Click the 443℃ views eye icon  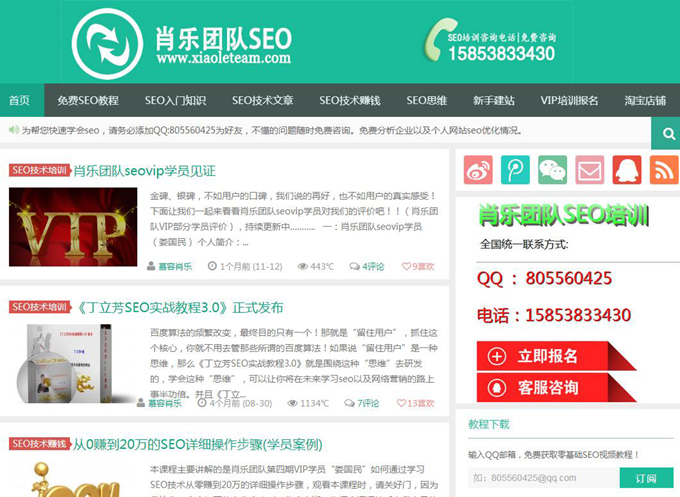(x=302, y=266)
